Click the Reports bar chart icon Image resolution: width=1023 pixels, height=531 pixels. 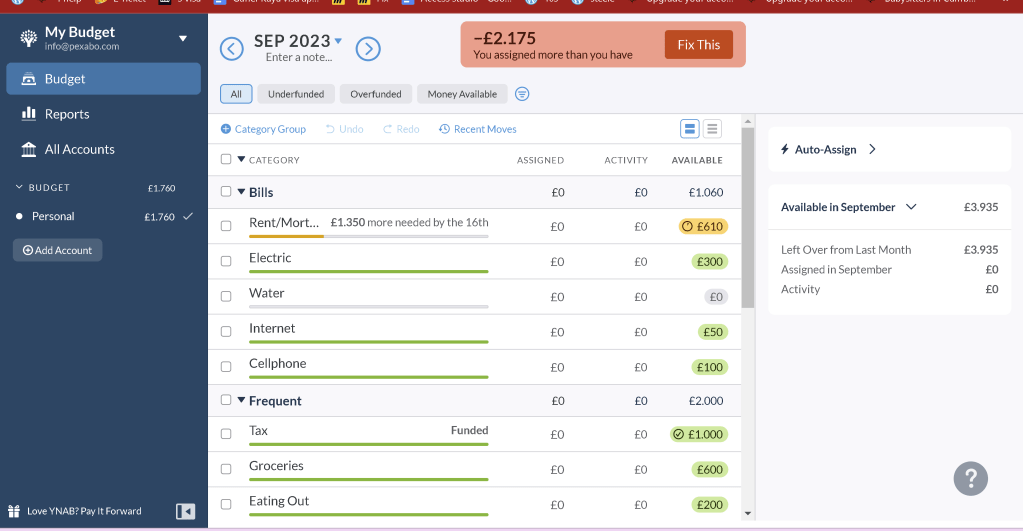tap(29, 114)
